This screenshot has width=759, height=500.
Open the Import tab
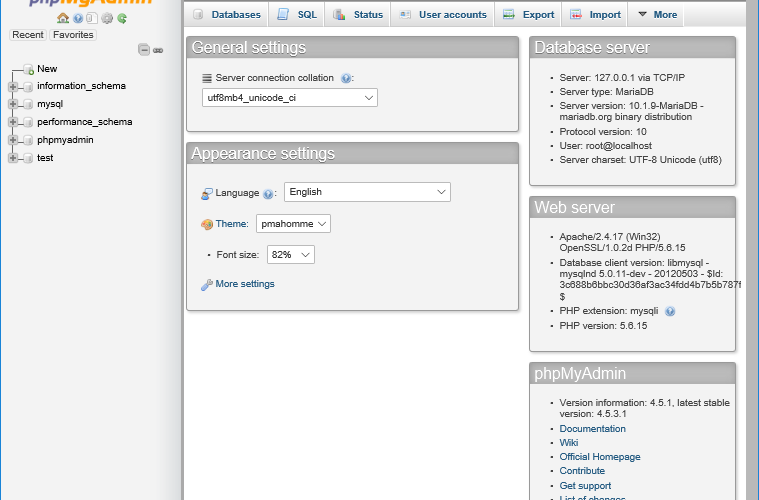595,15
